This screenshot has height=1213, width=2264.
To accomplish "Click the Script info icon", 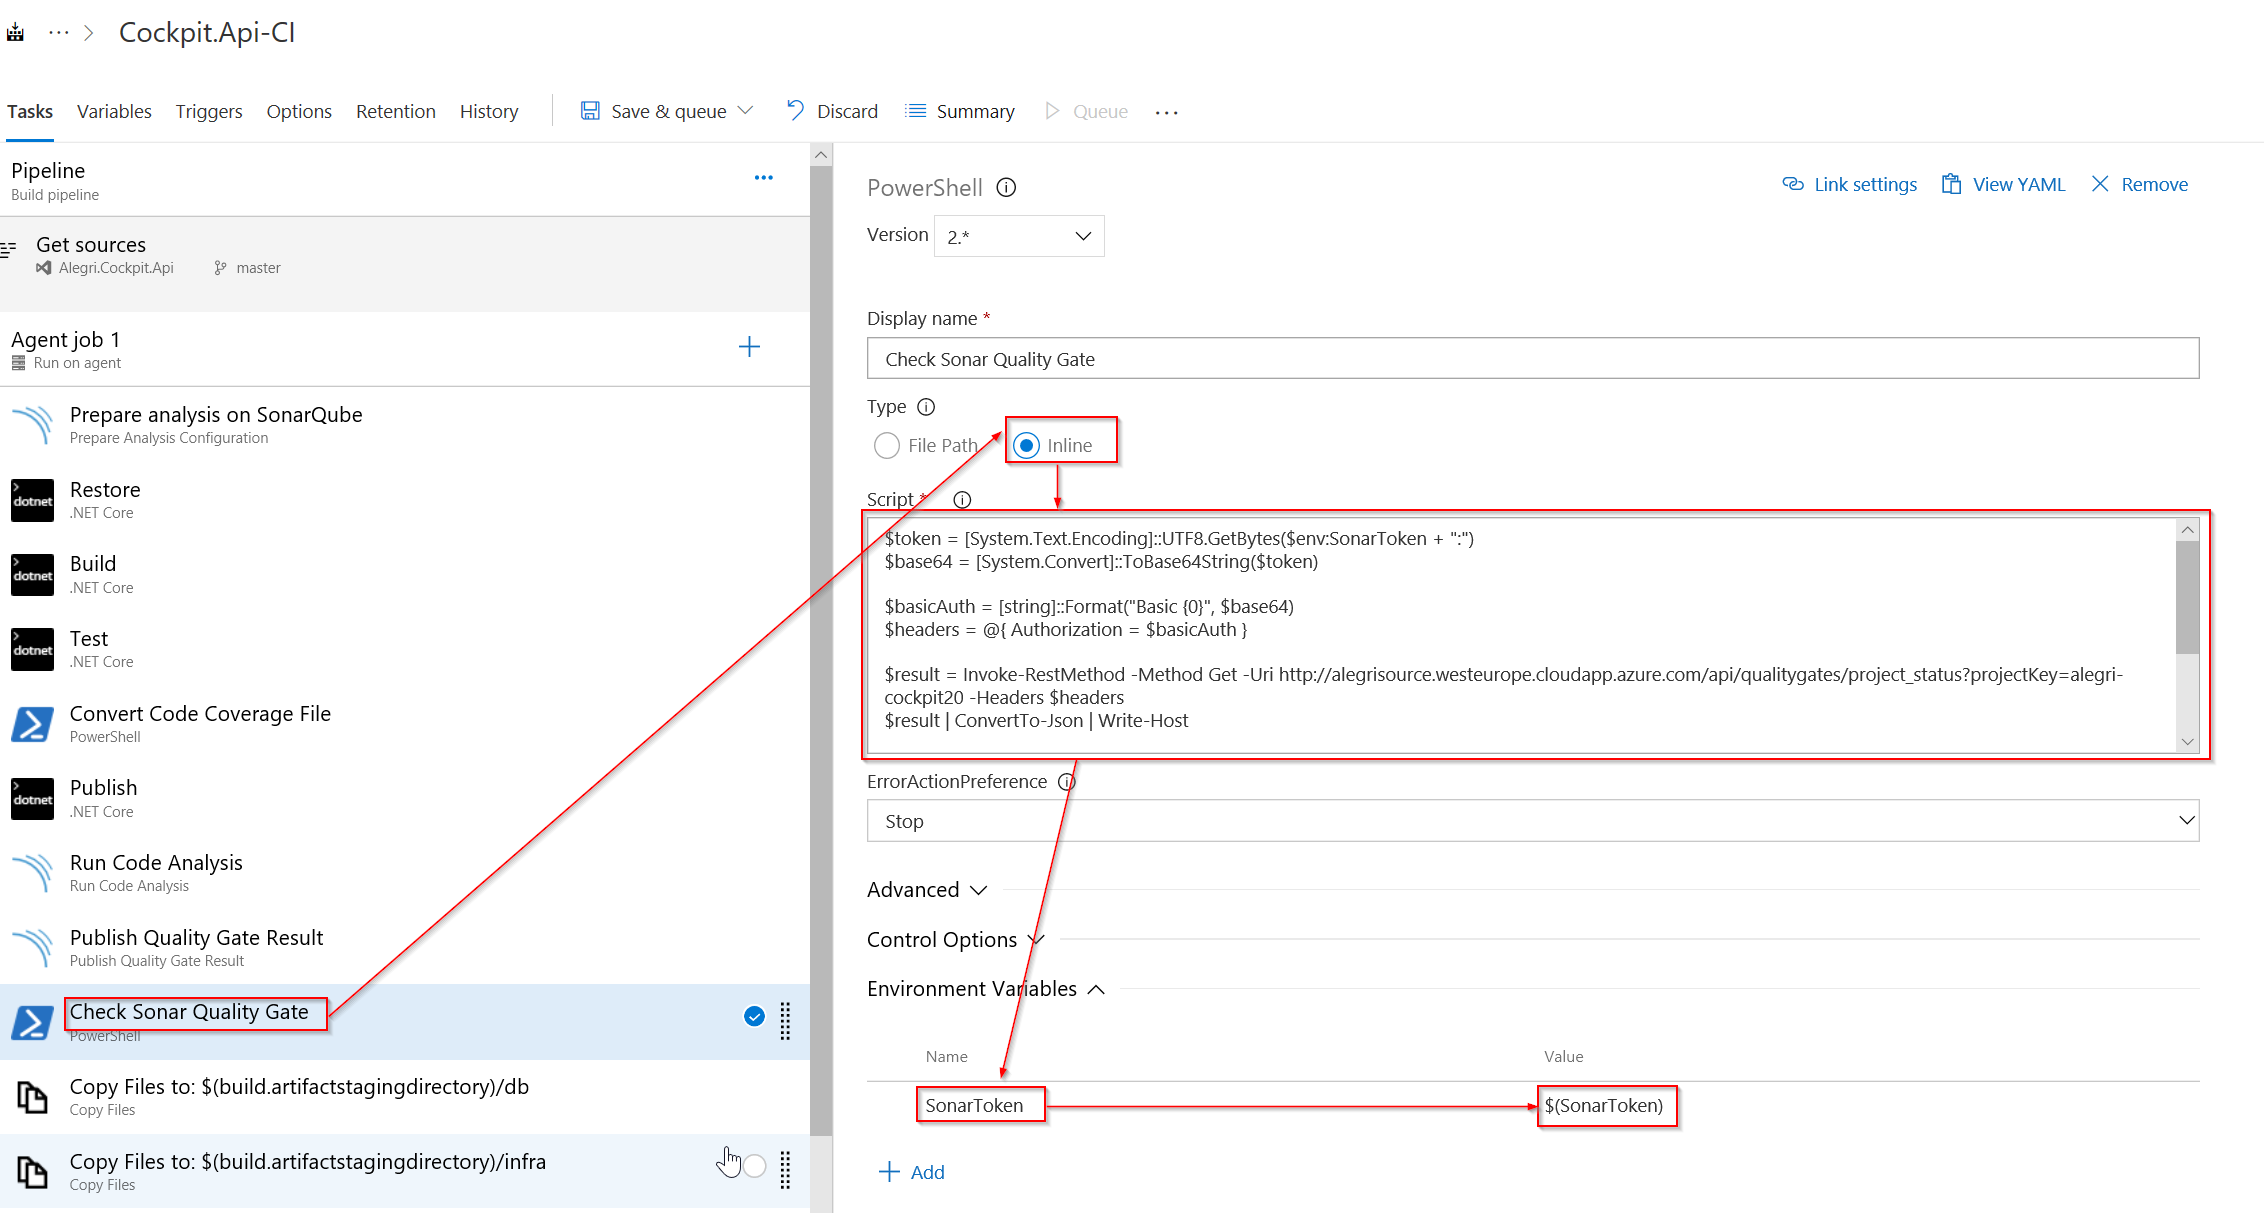I will [962, 499].
